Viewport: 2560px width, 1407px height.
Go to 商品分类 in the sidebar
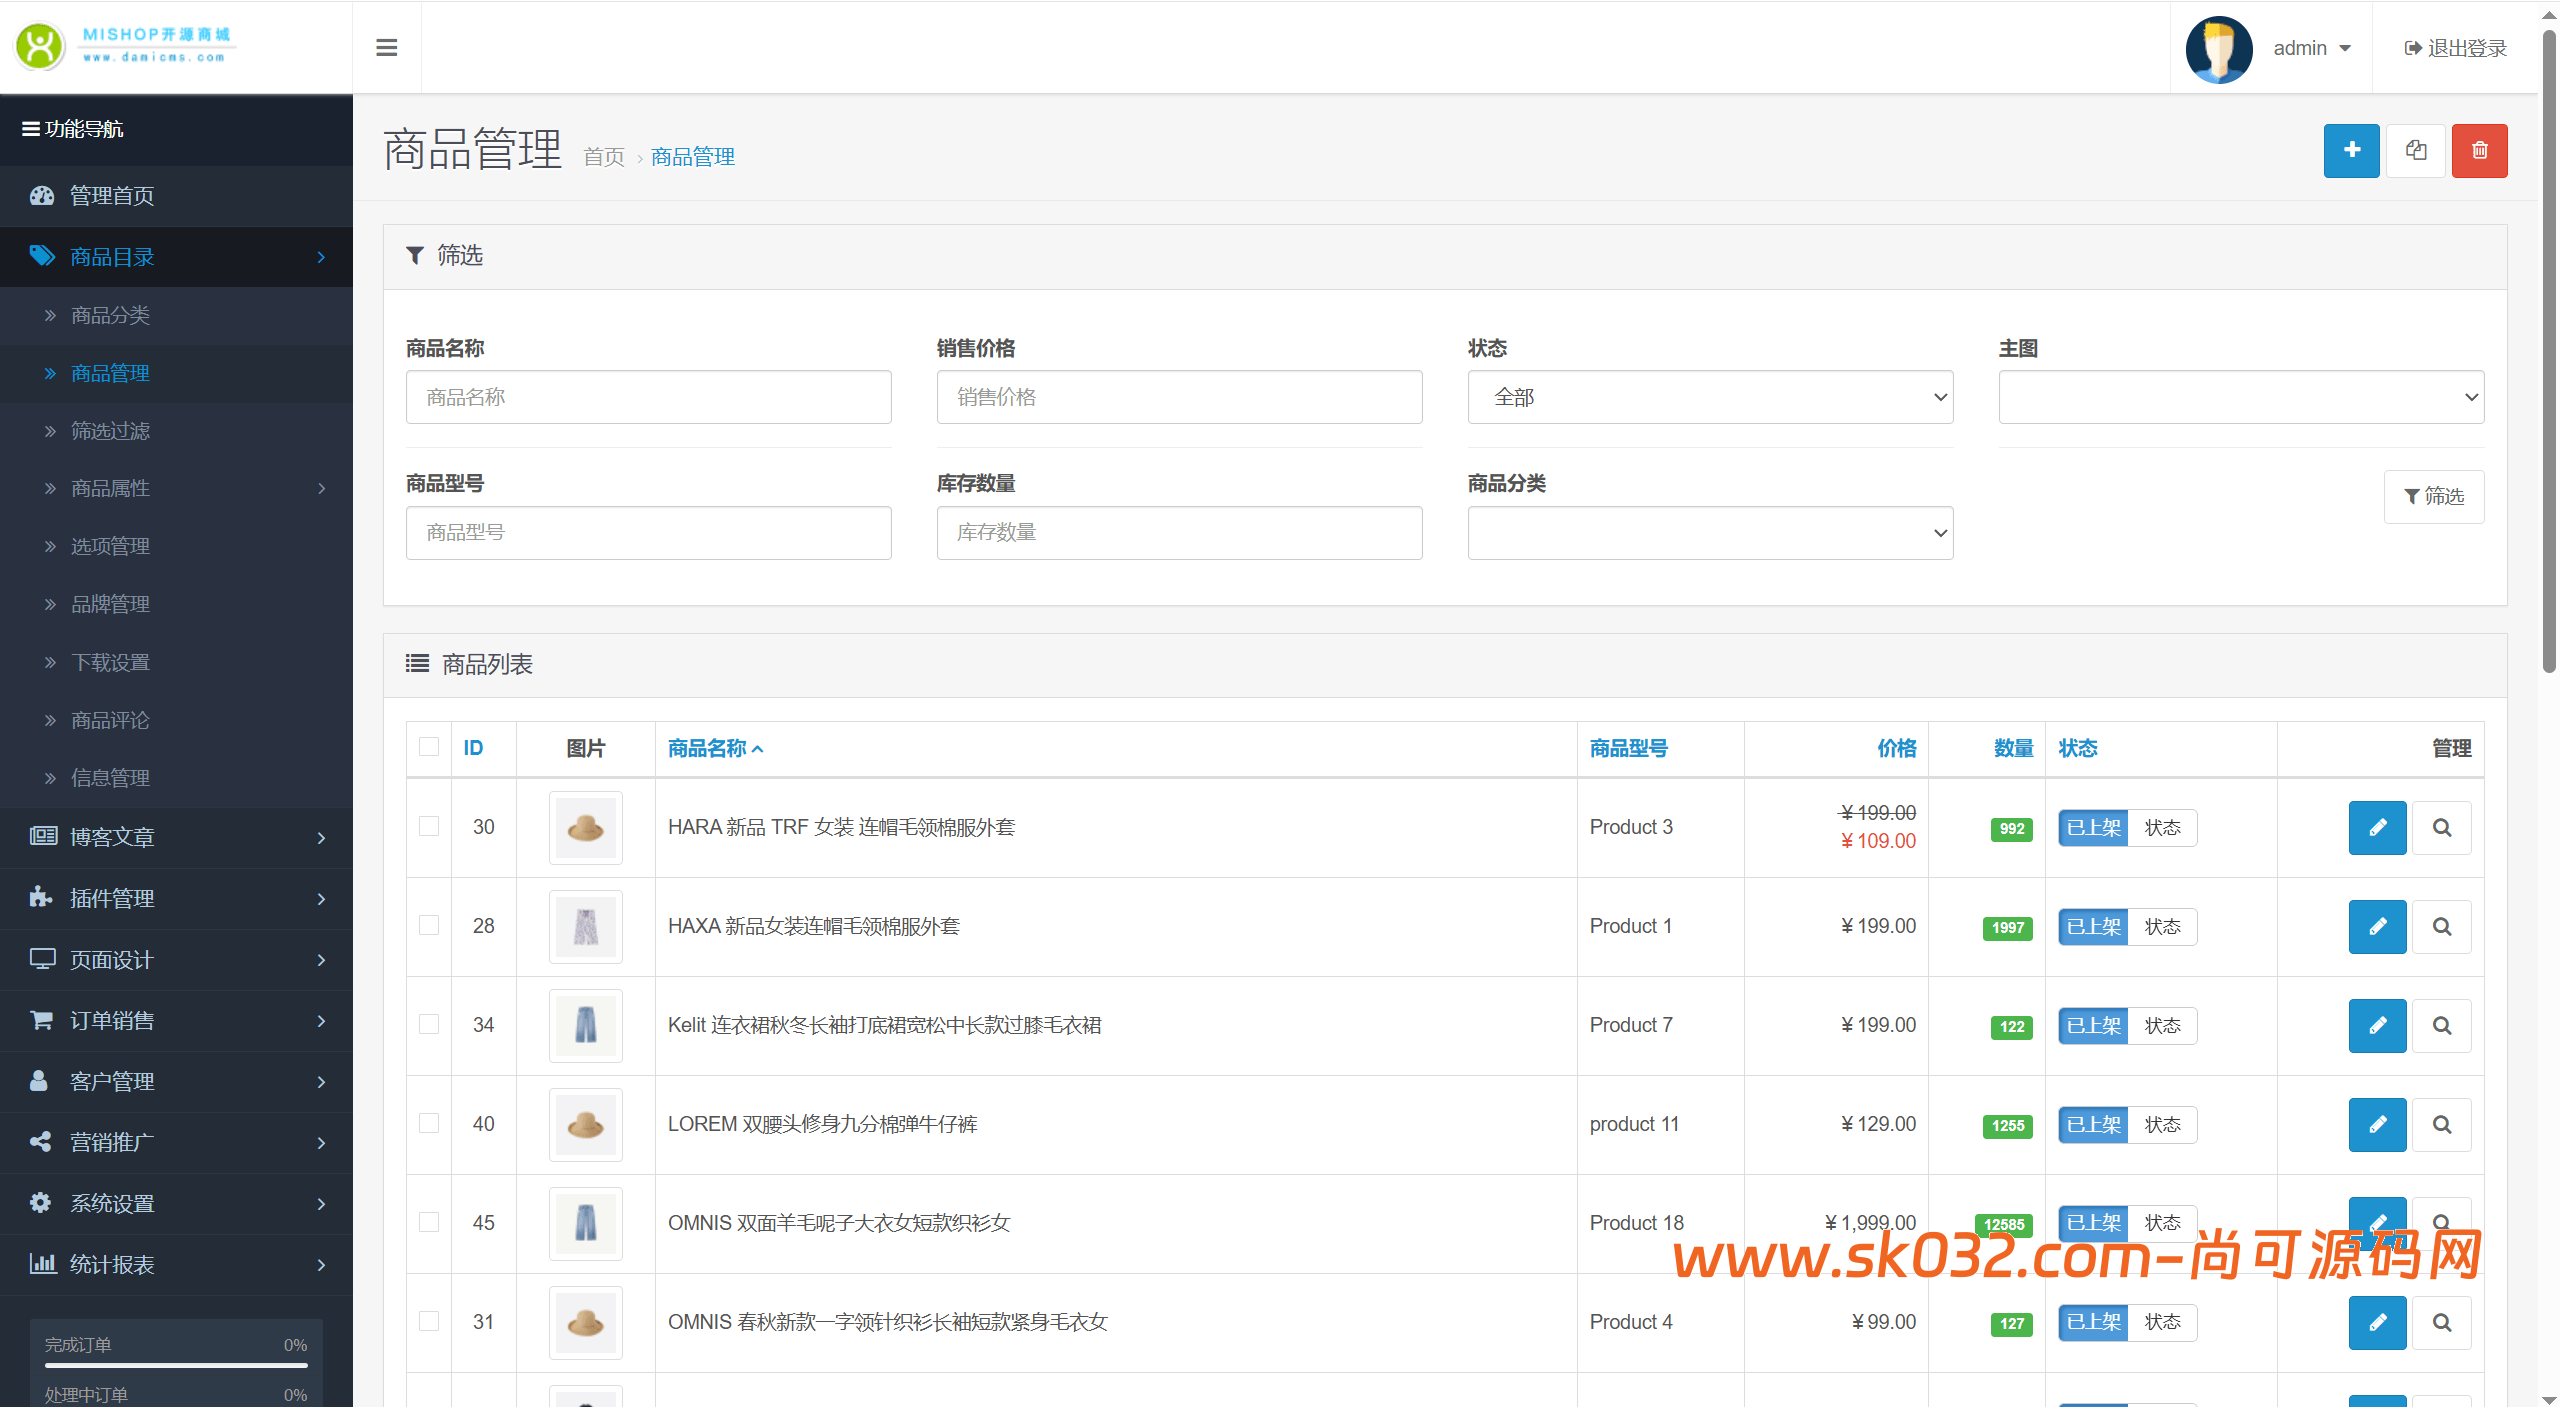tap(109, 314)
